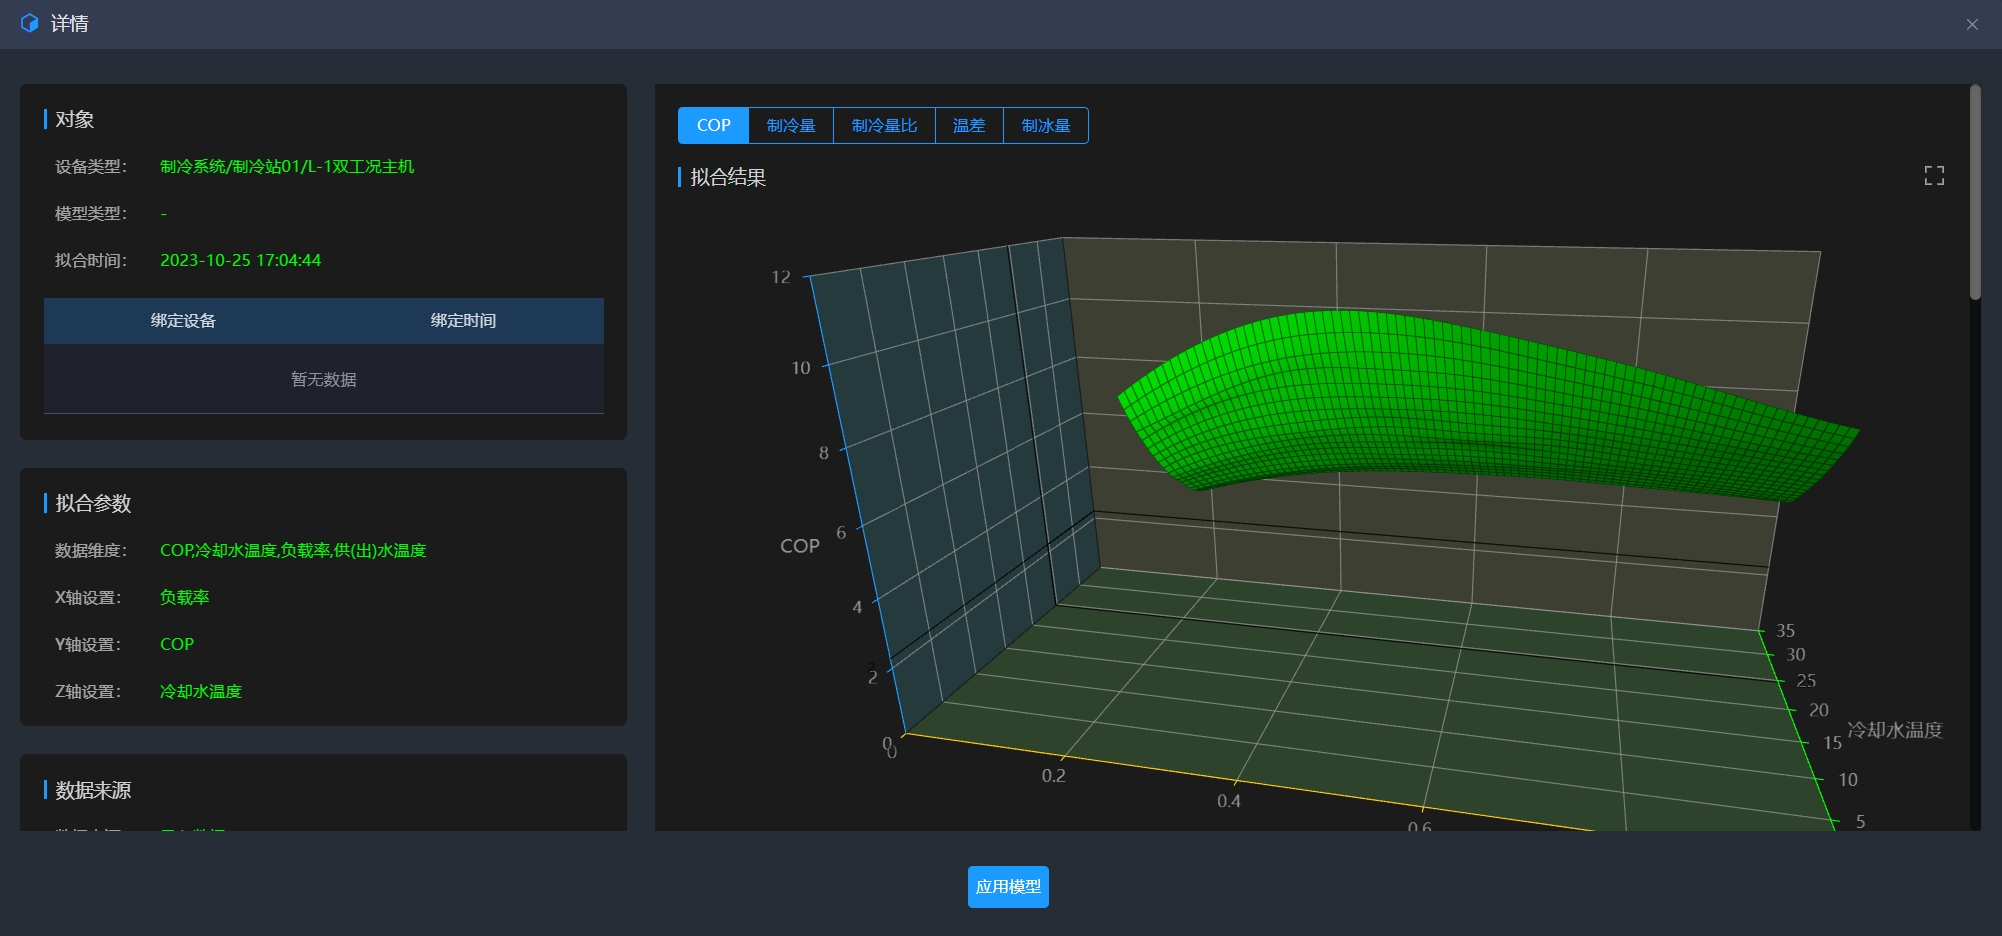Image resolution: width=2002 pixels, height=936 pixels.
Task: Click the fit time value 2023-10-25
Action: click(240, 261)
